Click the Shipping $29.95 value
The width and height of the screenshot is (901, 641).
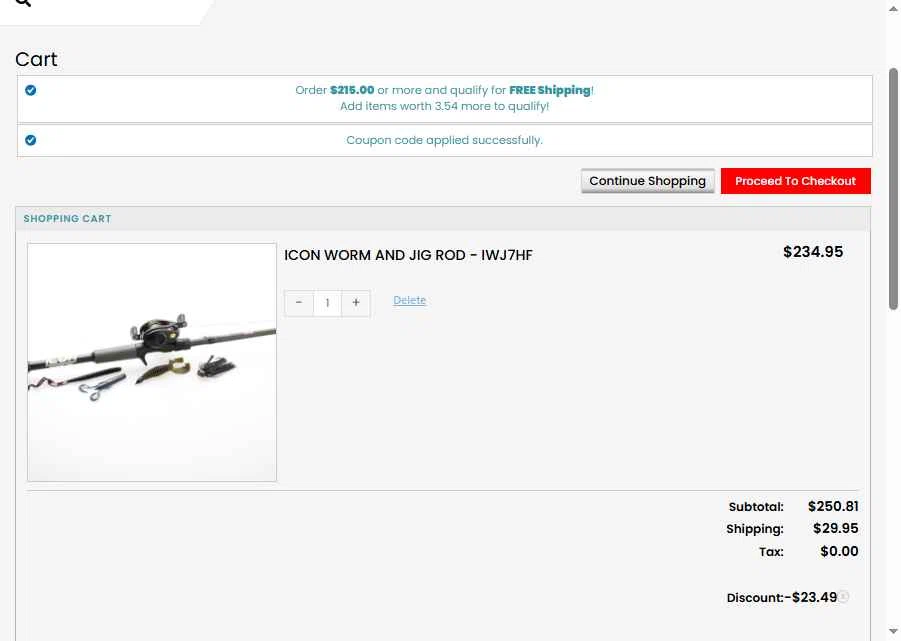(835, 528)
